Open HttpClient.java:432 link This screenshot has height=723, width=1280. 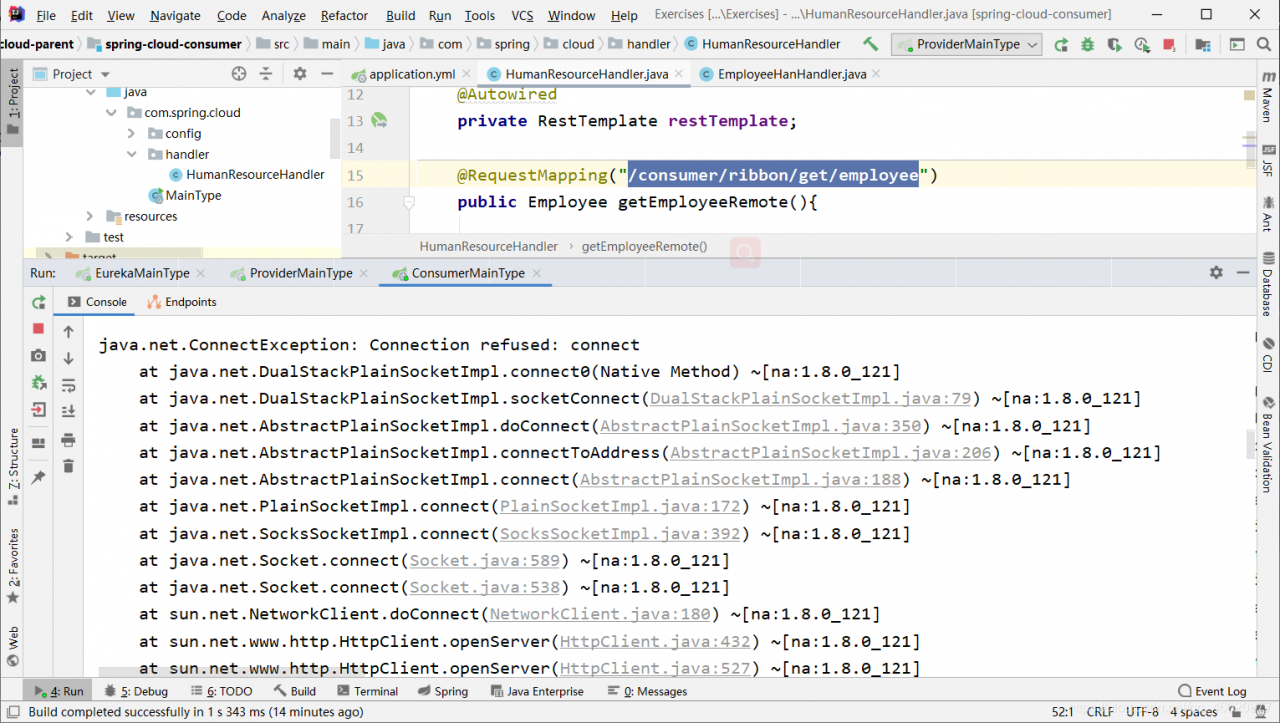click(655, 641)
